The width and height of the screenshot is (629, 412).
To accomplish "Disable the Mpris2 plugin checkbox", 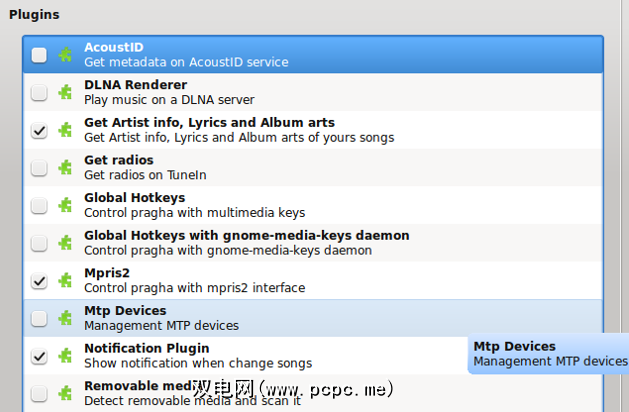I will 39,281.
